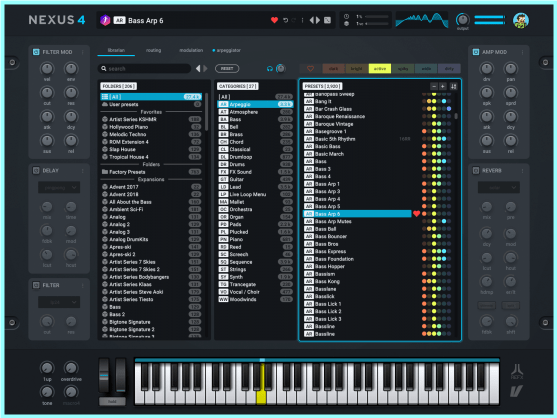Select the spiky tag filter
The height and width of the screenshot is (418, 557).
403,69
